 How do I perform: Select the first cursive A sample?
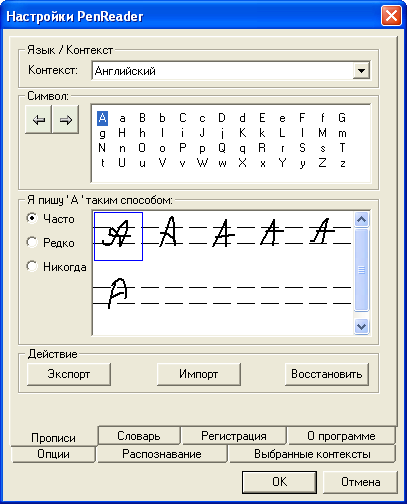(x=118, y=236)
